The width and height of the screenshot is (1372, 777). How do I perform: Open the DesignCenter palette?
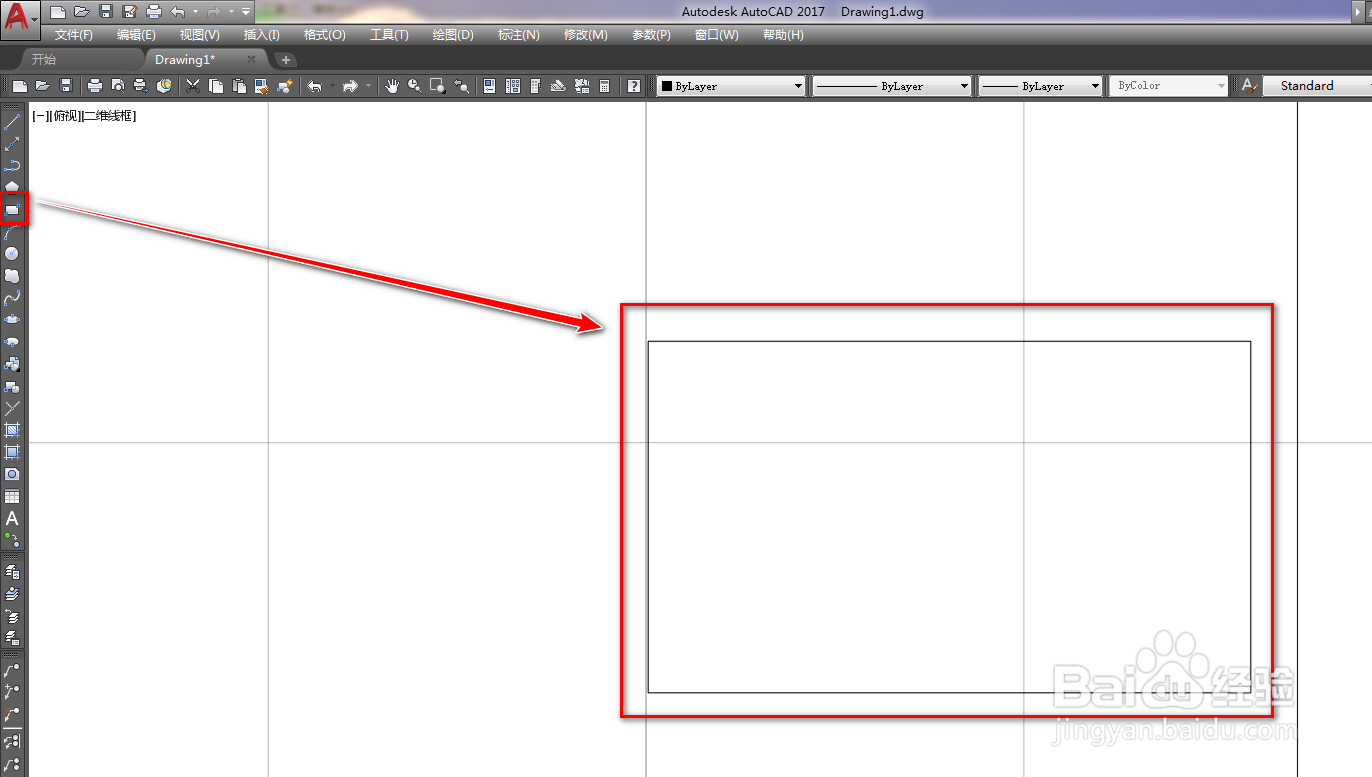point(512,86)
